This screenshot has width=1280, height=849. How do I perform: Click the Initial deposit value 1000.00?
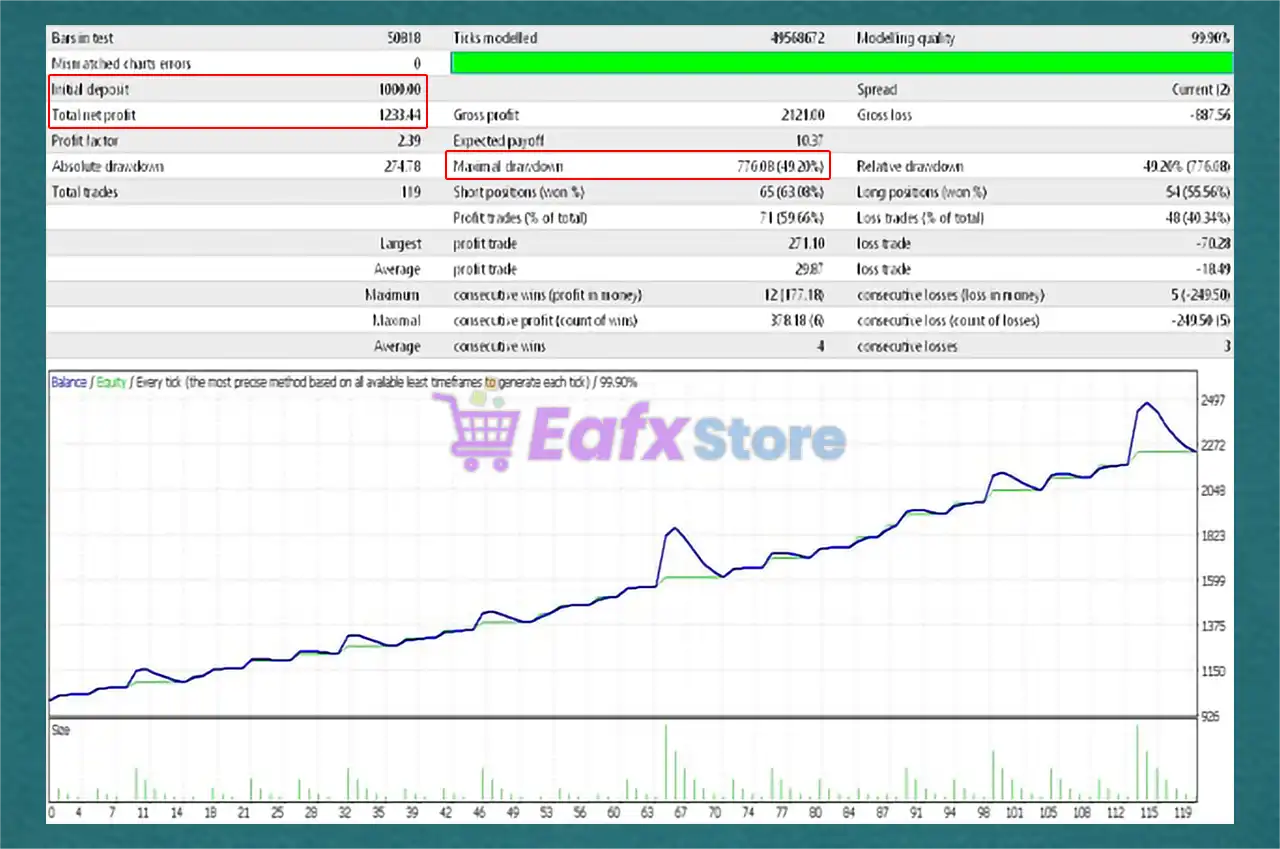coord(399,89)
